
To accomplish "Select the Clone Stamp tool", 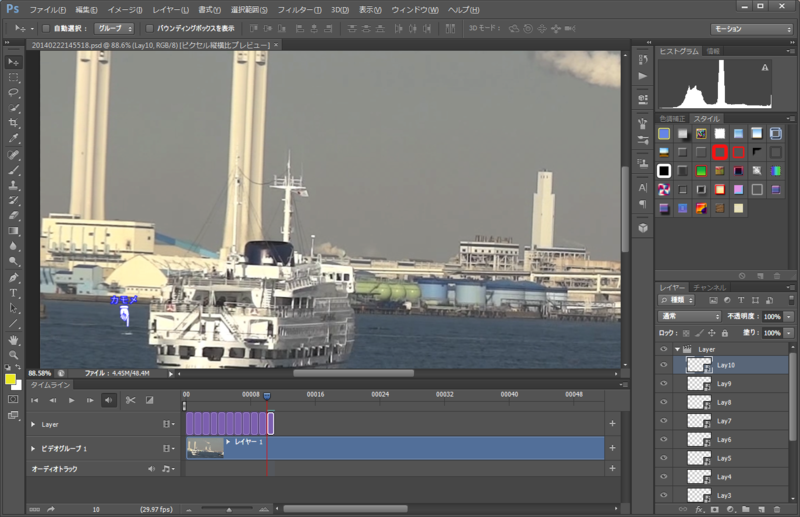I will [13, 185].
